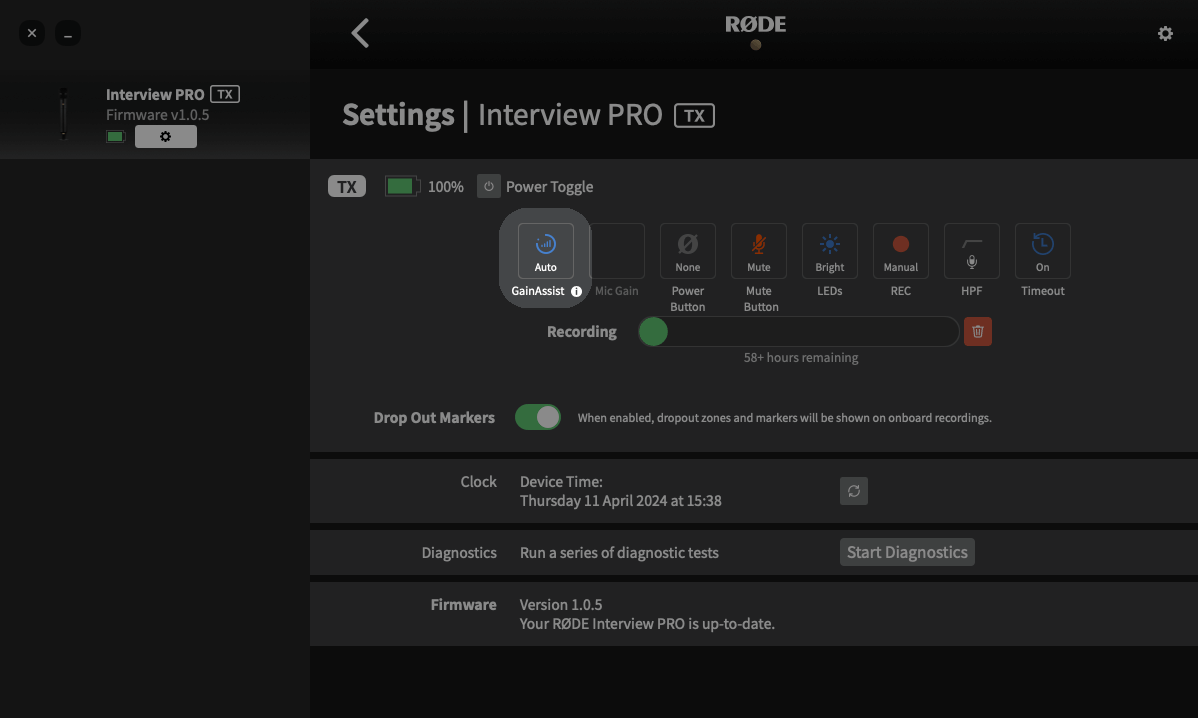1198x718 pixels.
Task: Click '58+ hours remaining' text
Action: point(801,357)
